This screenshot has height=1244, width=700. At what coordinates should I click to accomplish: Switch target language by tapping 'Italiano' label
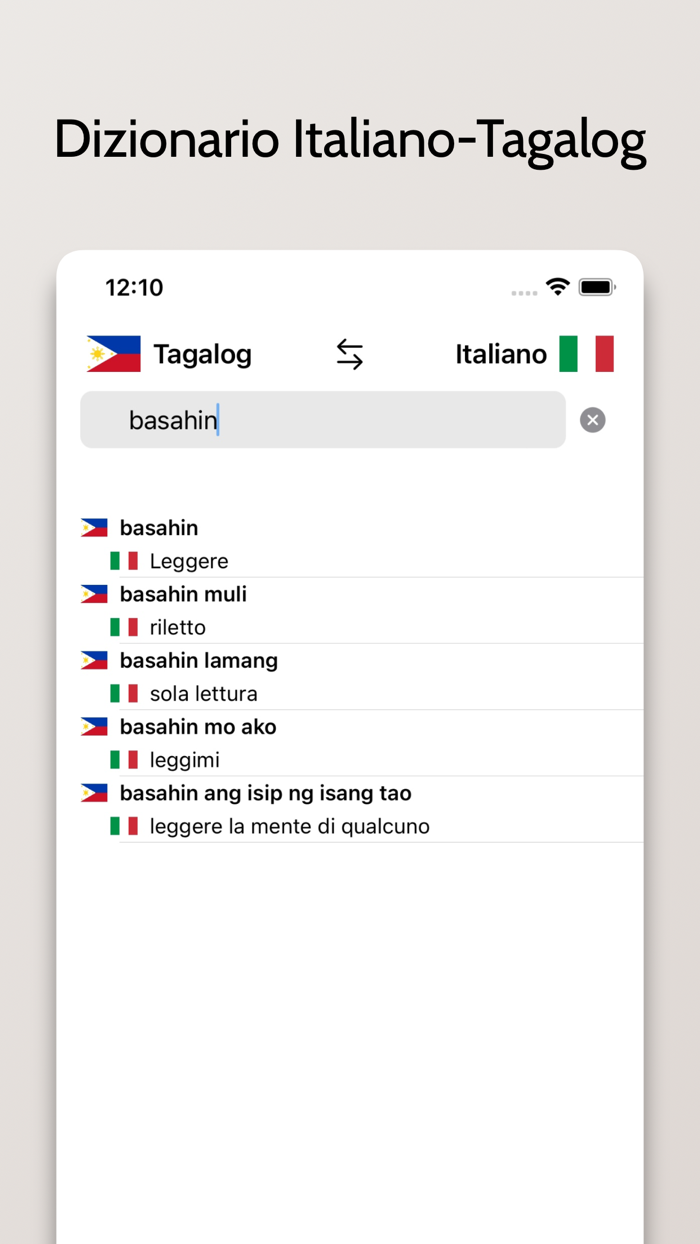click(x=500, y=353)
